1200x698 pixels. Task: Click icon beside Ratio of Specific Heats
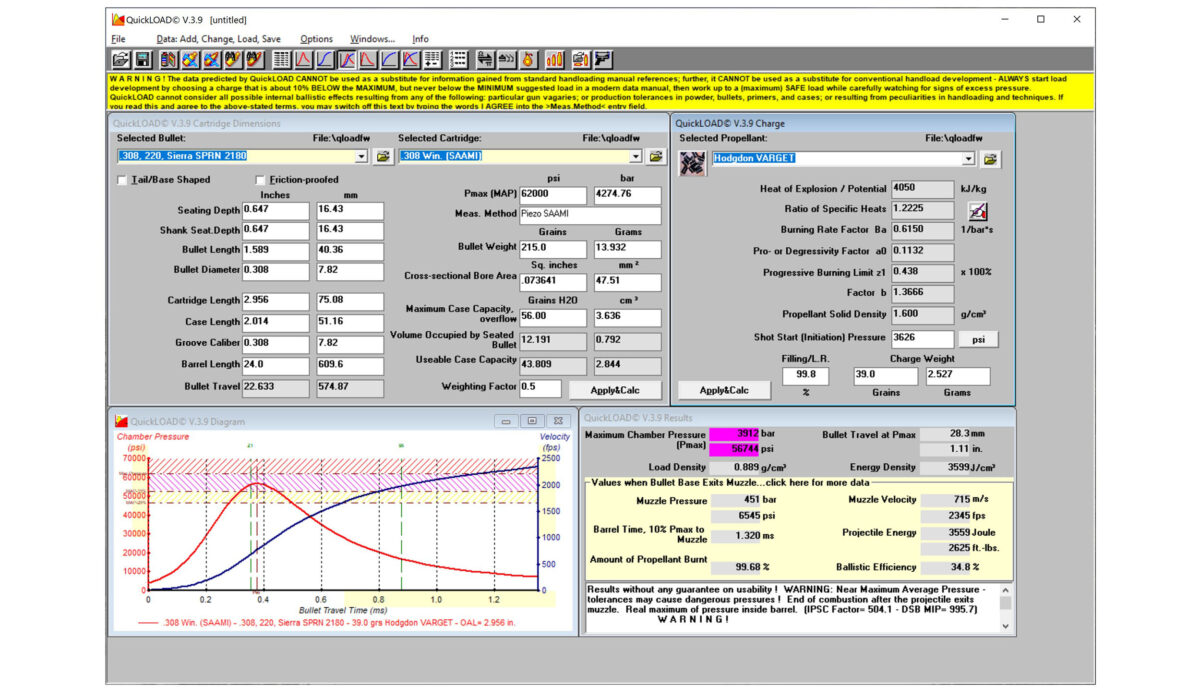(x=978, y=210)
